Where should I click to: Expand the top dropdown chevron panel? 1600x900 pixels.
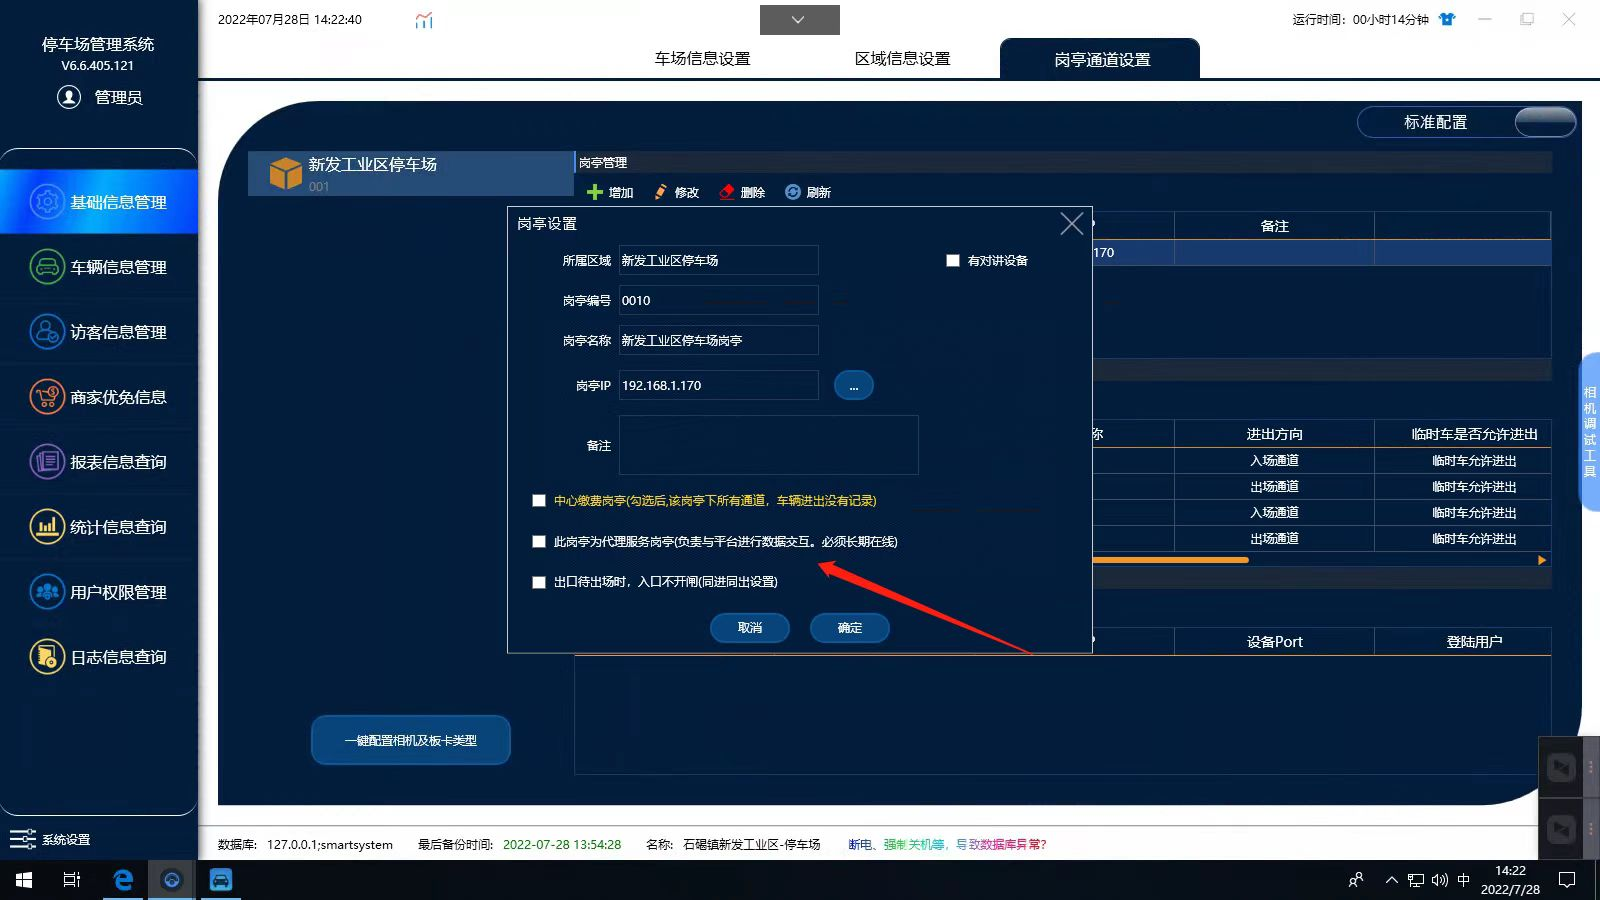click(799, 20)
